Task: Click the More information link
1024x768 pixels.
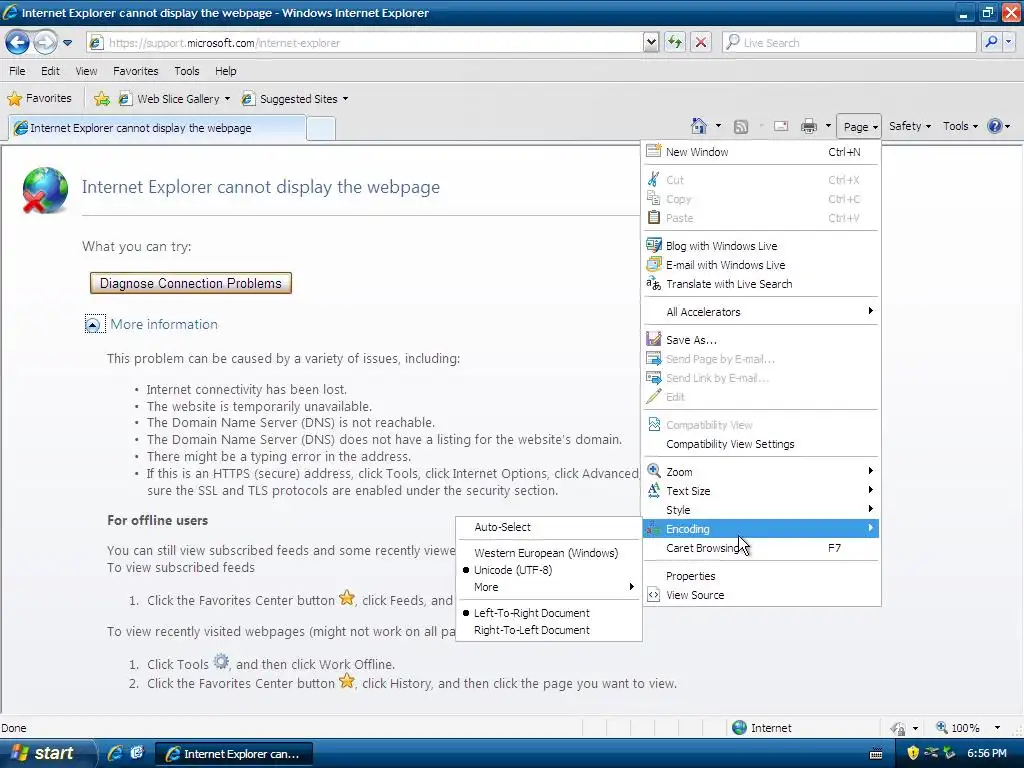Action: (164, 325)
